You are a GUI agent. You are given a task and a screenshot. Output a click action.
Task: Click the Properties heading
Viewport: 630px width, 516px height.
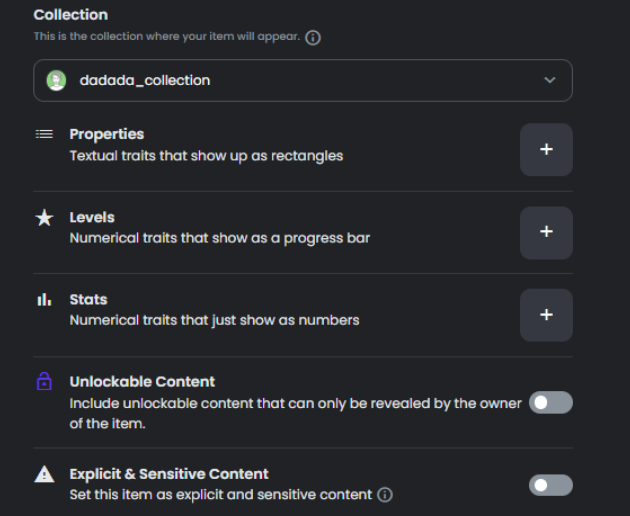[x=106, y=134]
